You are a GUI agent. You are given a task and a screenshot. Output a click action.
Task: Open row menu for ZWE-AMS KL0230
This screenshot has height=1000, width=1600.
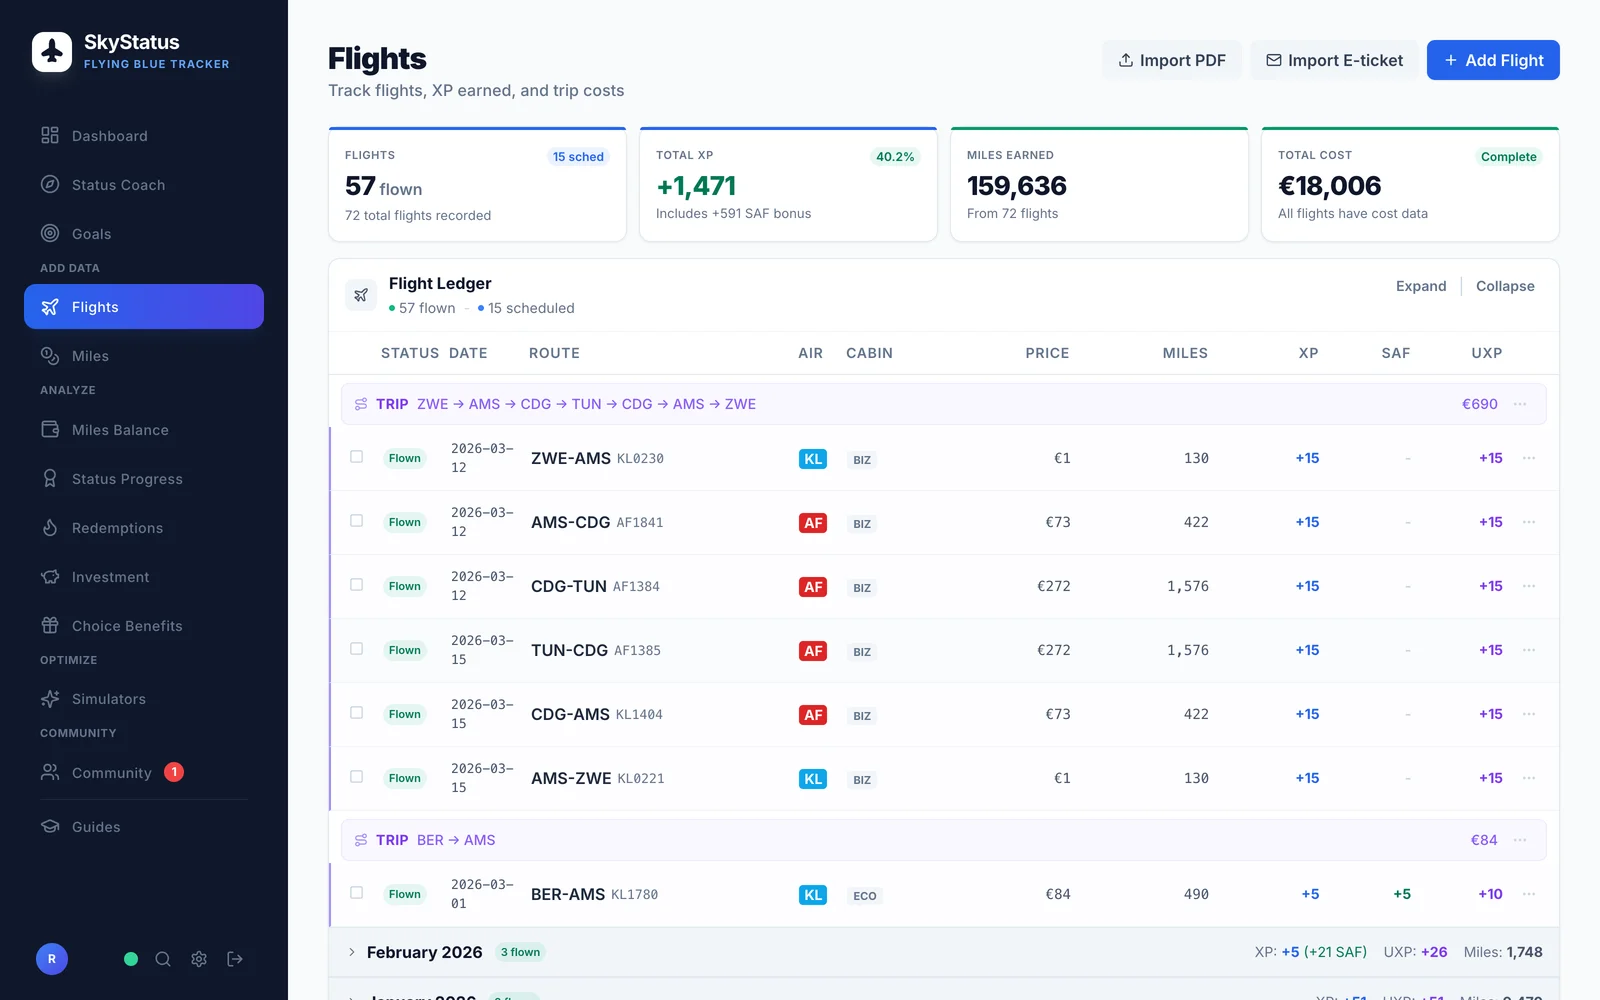[1529, 458]
